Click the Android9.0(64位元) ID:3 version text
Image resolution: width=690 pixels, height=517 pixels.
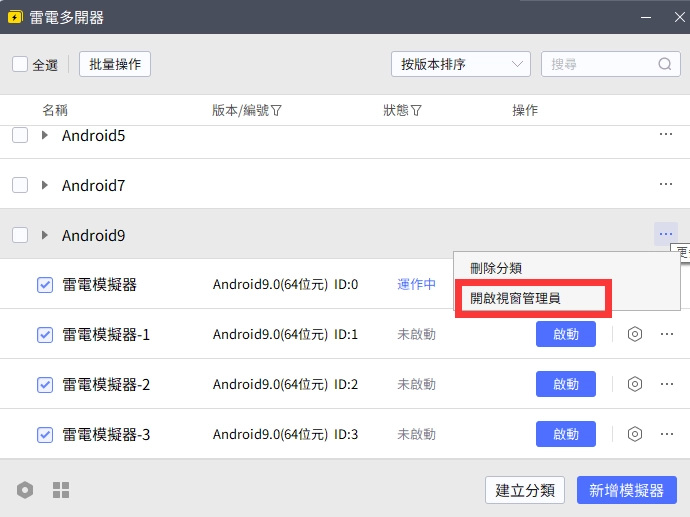[285, 434]
